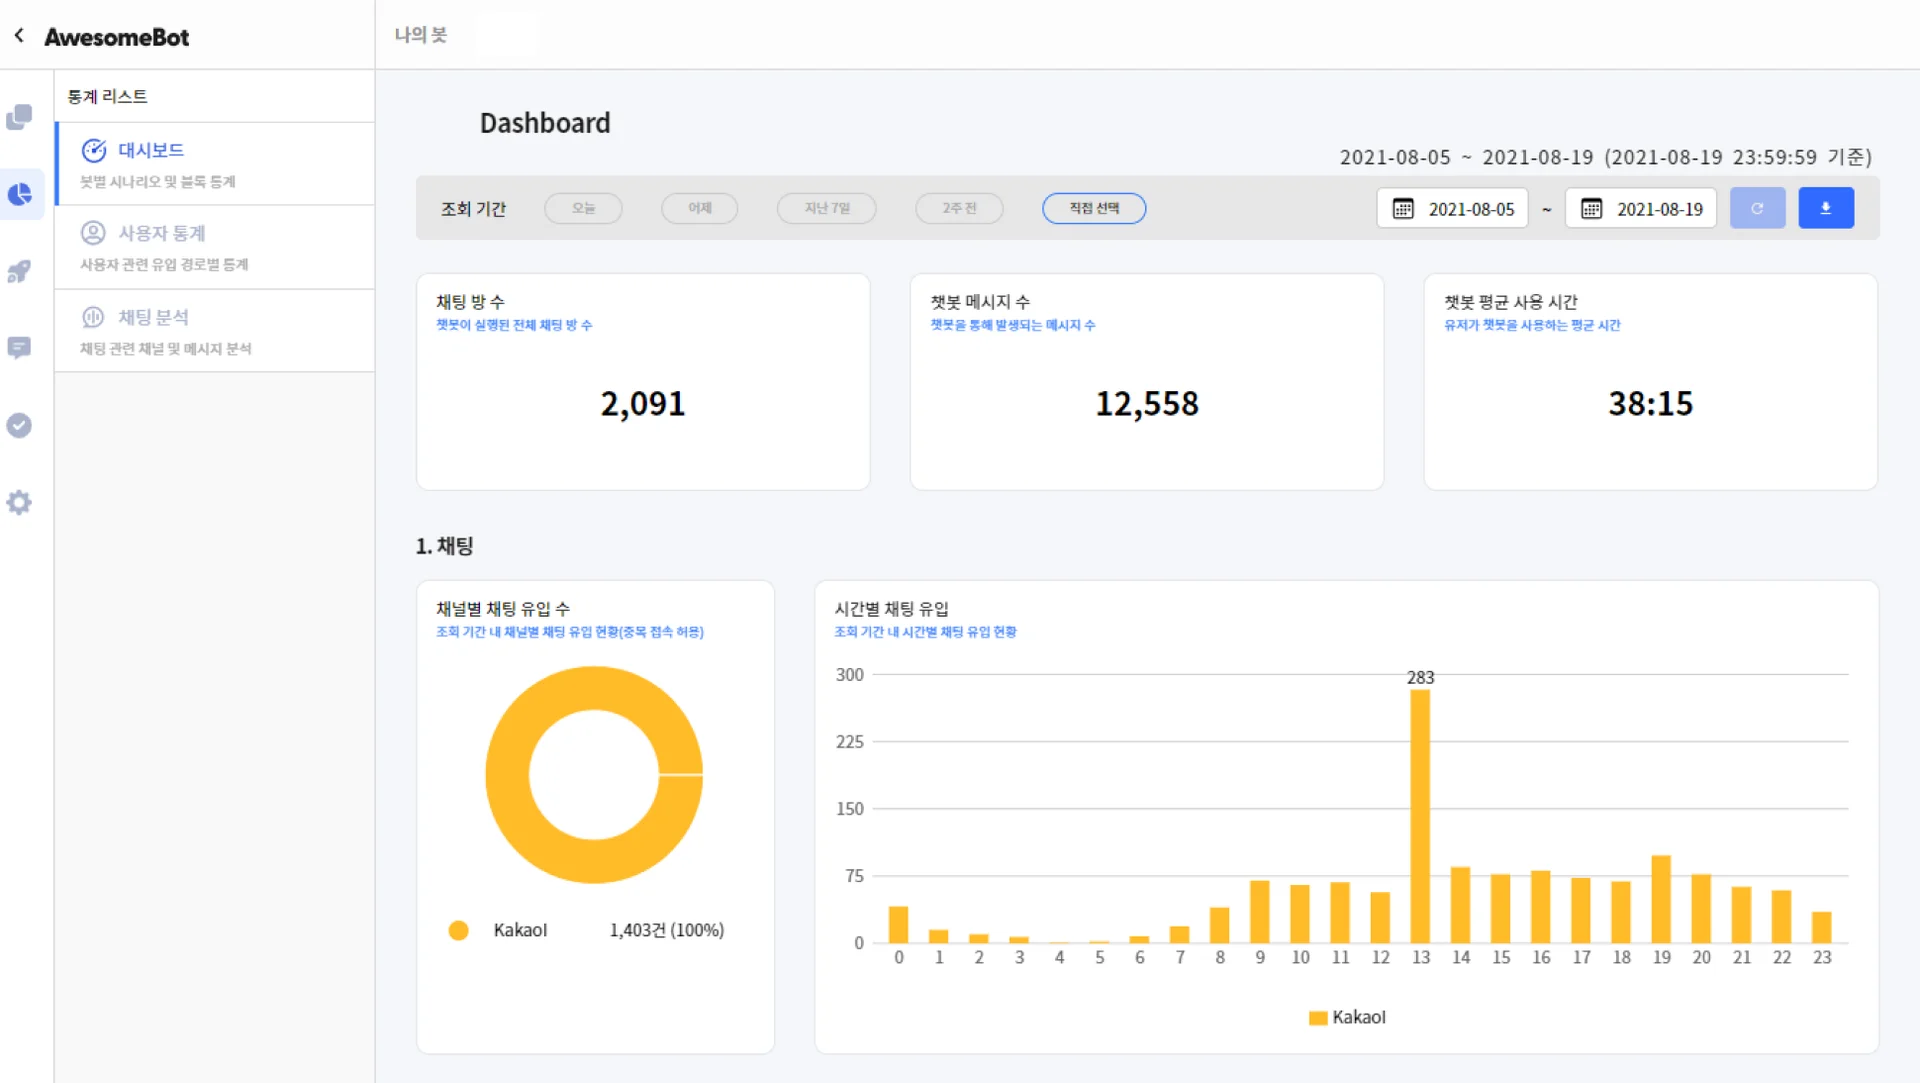The width and height of the screenshot is (1920, 1083).
Task: Open the end date picker 2021-08-19
Action: (1640, 208)
